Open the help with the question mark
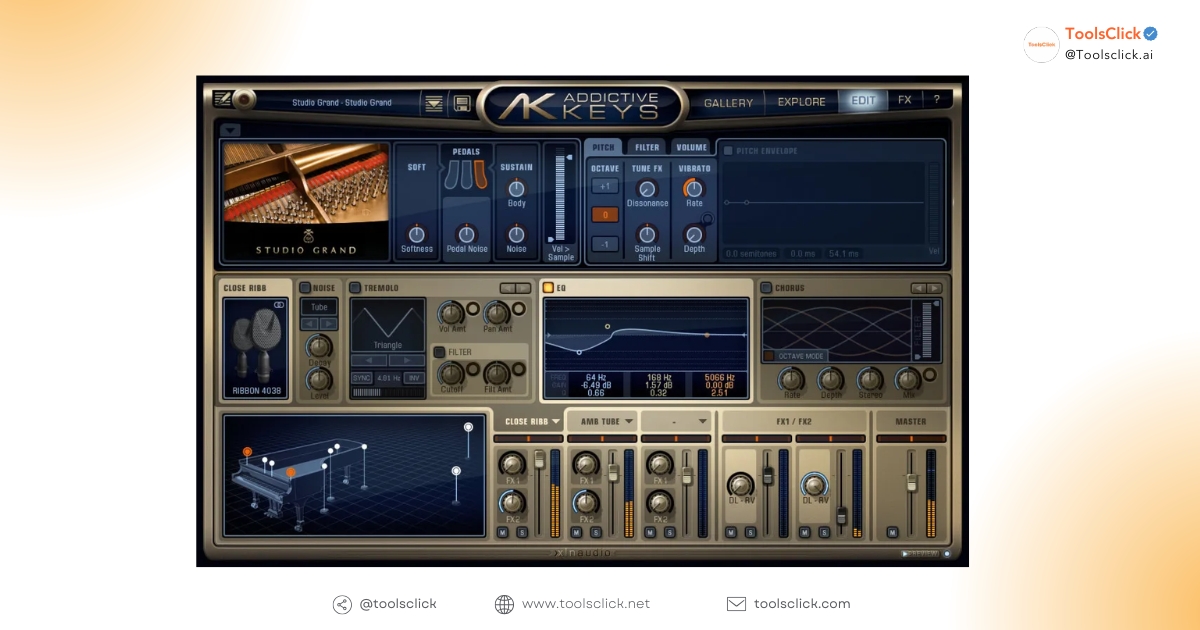Image resolution: width=1200 pixels, height=630 pixels. (x=936, y=100)
